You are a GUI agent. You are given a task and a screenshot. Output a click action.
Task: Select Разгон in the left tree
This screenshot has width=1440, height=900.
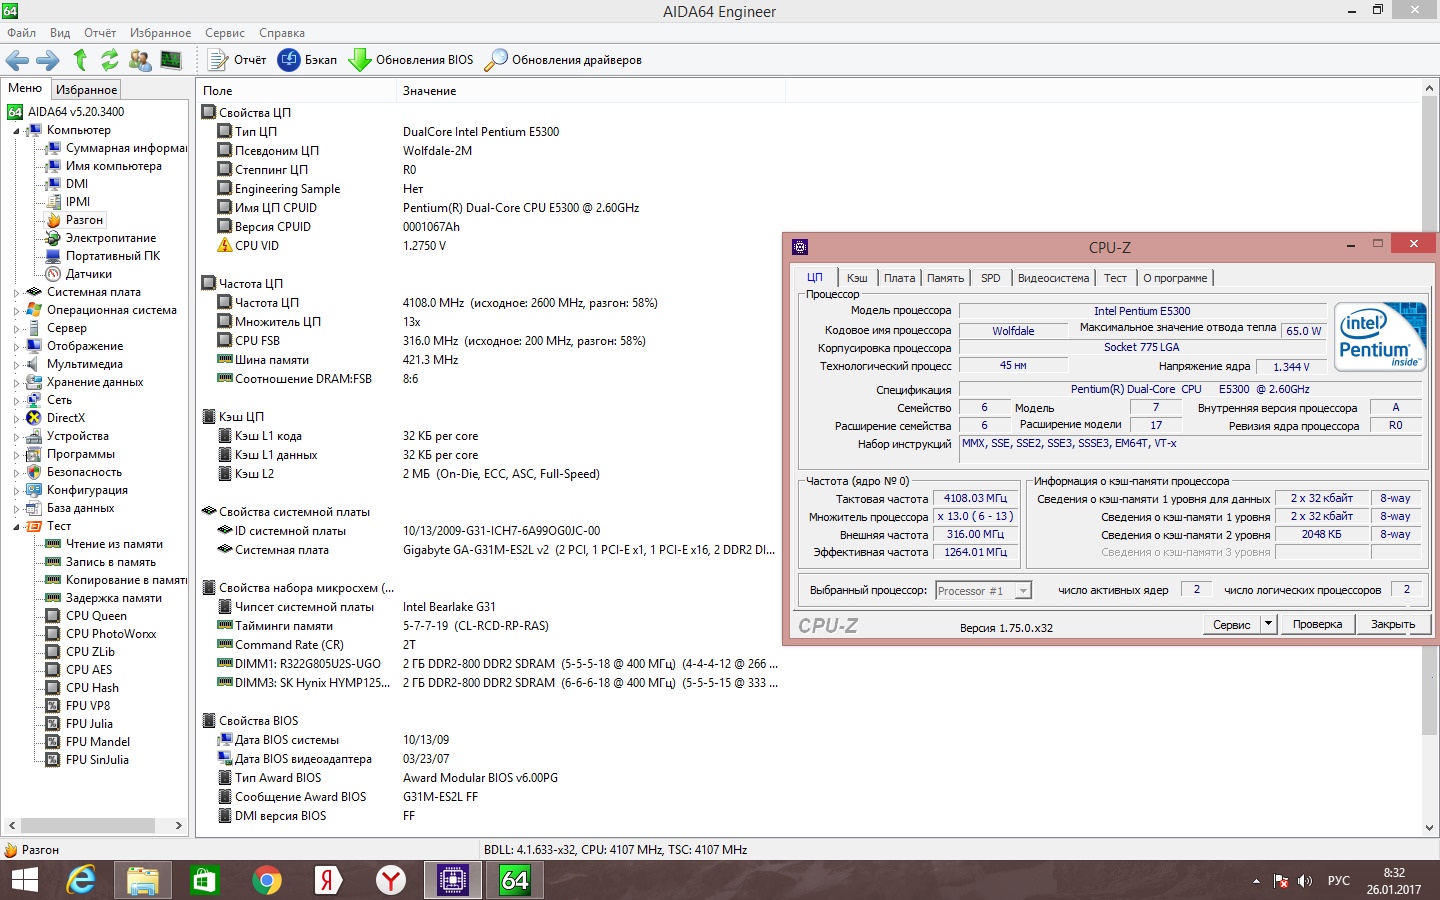84,220
